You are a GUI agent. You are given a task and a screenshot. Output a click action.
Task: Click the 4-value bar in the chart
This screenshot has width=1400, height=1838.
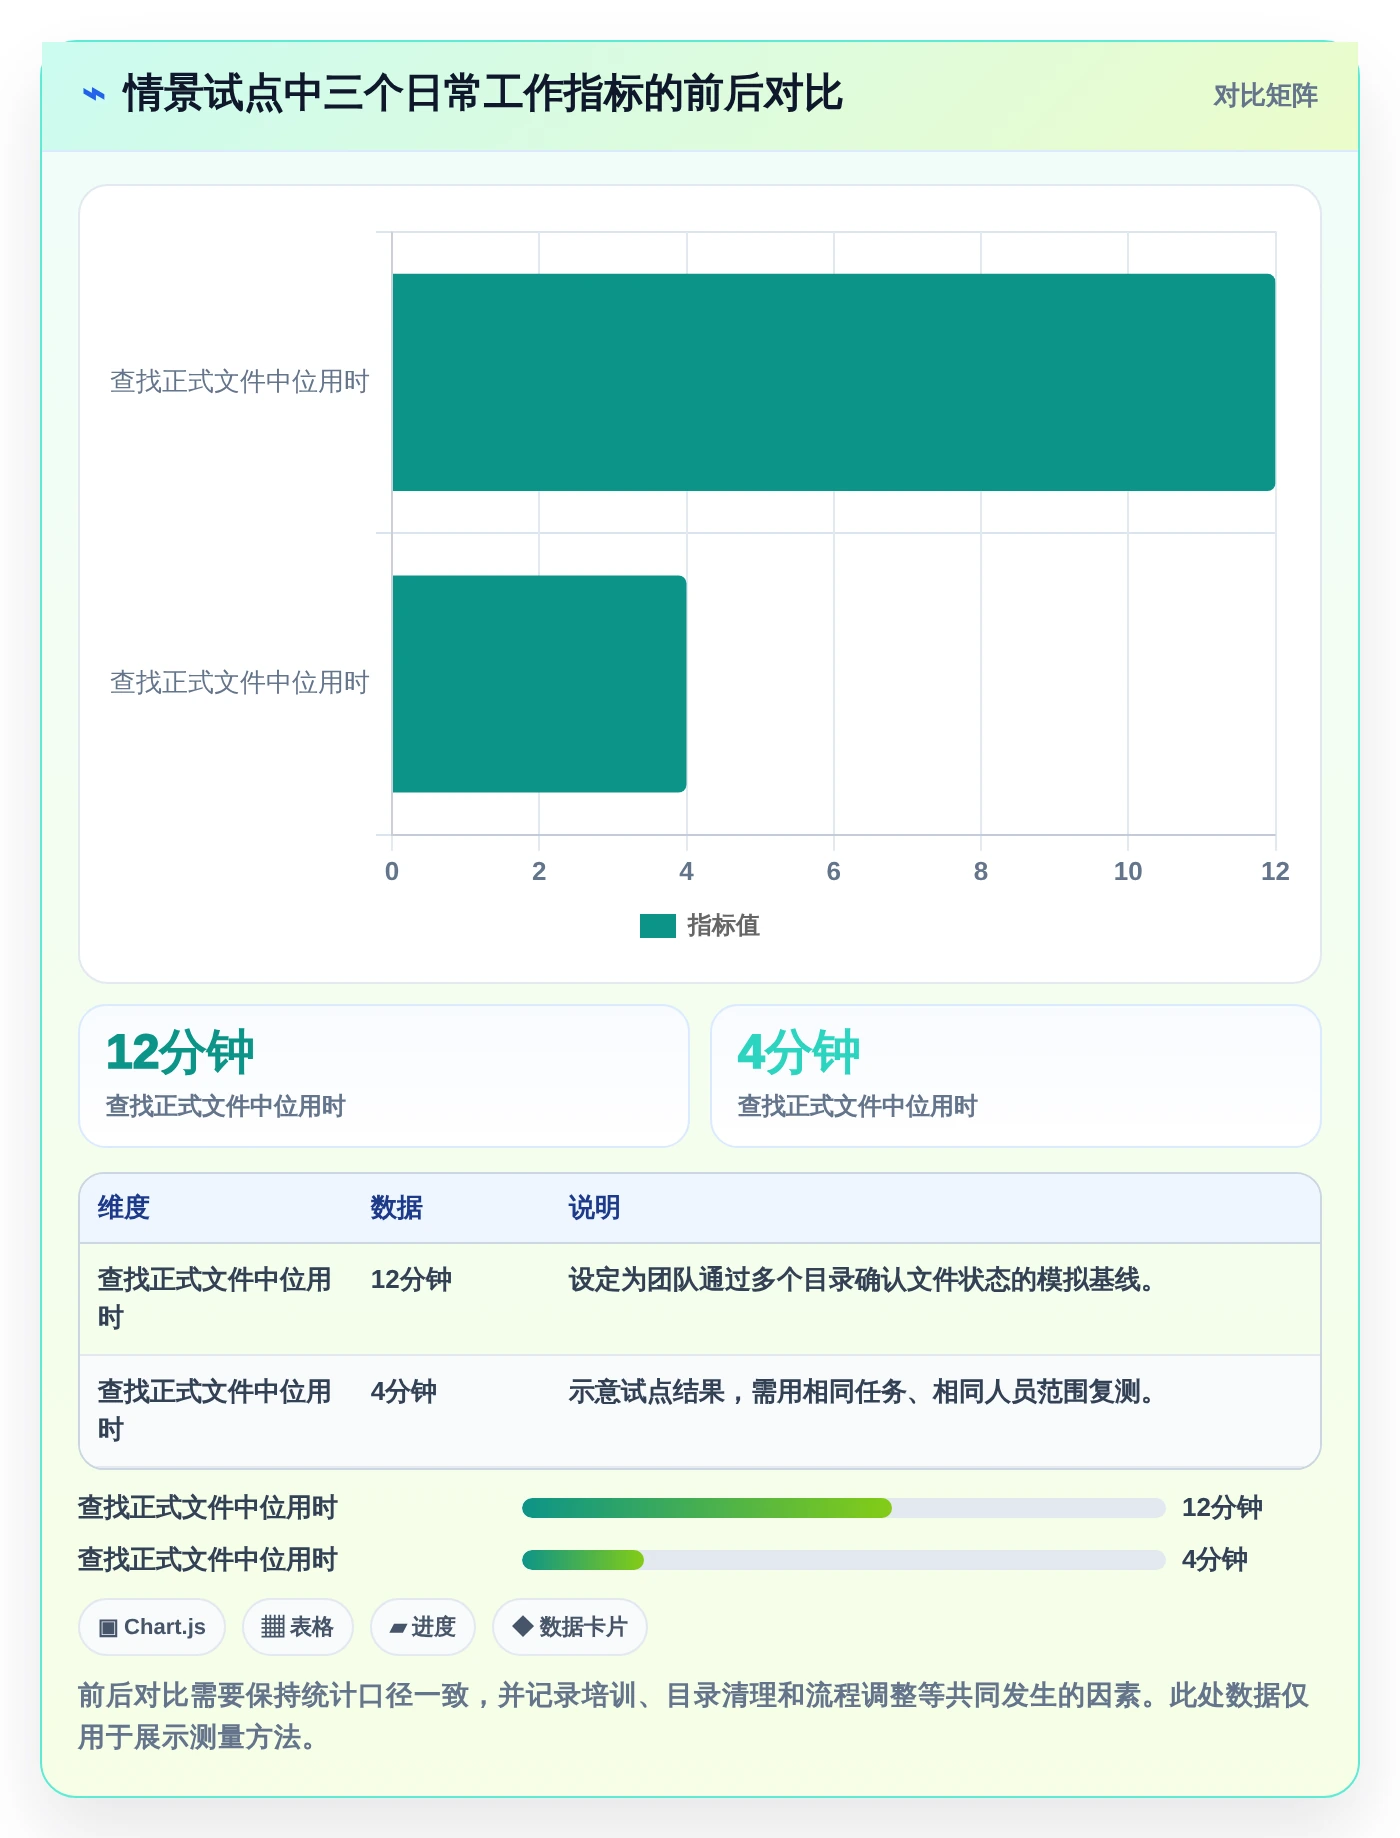pyautogui.click(x=539, y=684)
